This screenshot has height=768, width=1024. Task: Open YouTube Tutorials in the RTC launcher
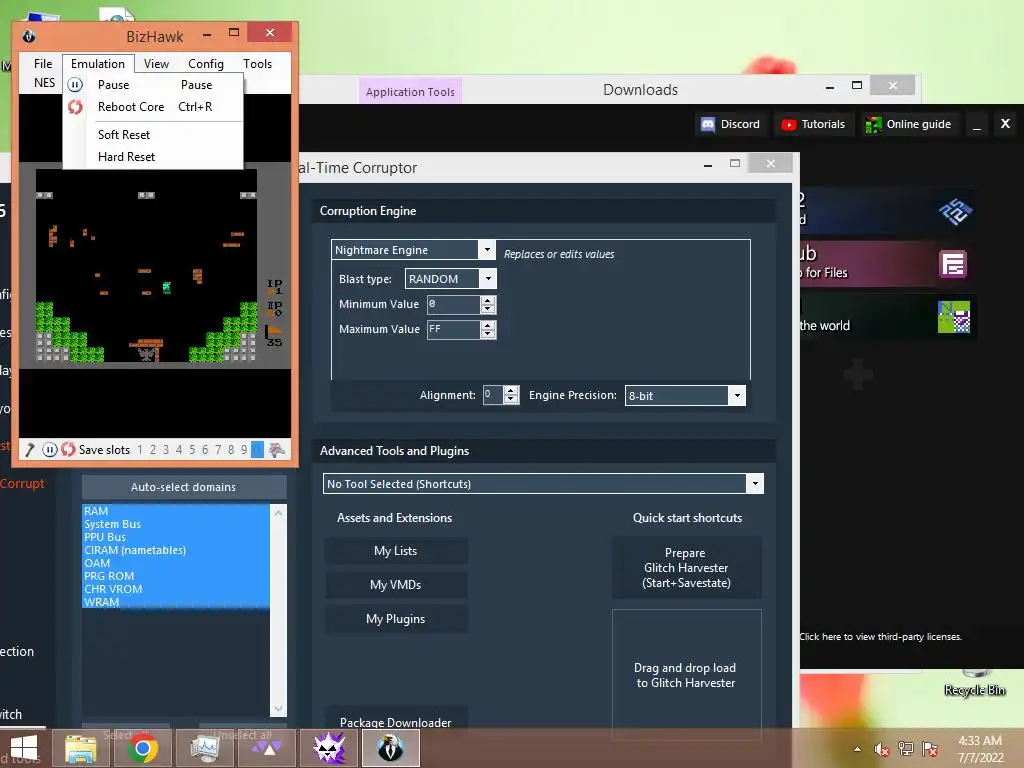(x=814, y=124)
